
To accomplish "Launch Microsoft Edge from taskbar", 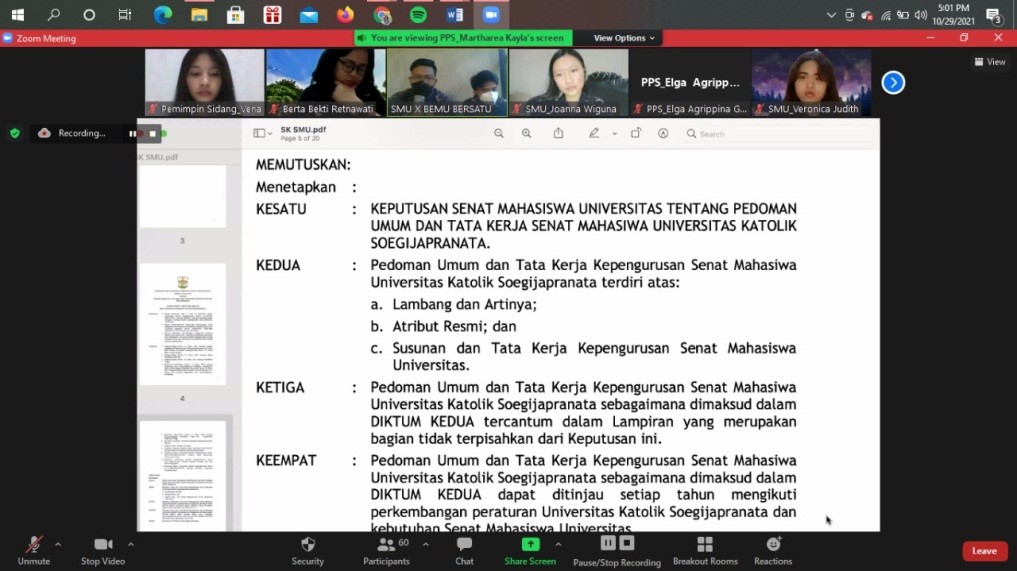I will click(x=162, y=14).
